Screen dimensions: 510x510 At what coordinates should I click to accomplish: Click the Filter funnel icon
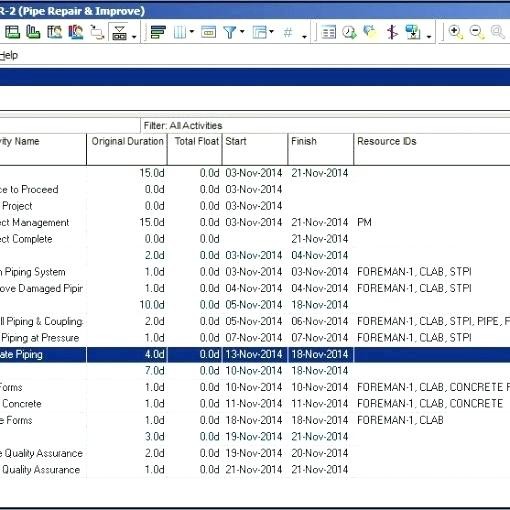pyautogui.click(x=230, y=32)
